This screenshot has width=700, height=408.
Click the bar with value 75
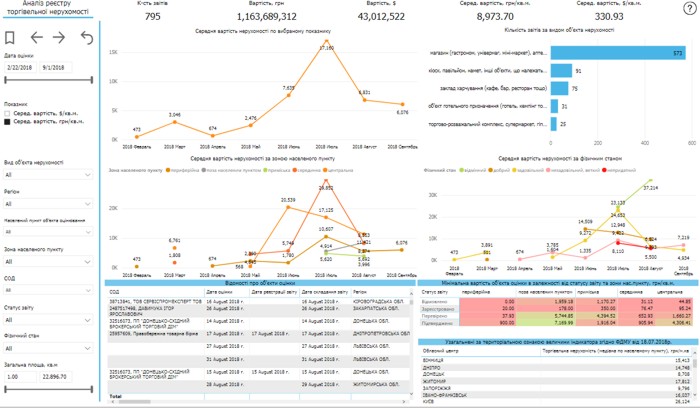(x=559, y=88)
